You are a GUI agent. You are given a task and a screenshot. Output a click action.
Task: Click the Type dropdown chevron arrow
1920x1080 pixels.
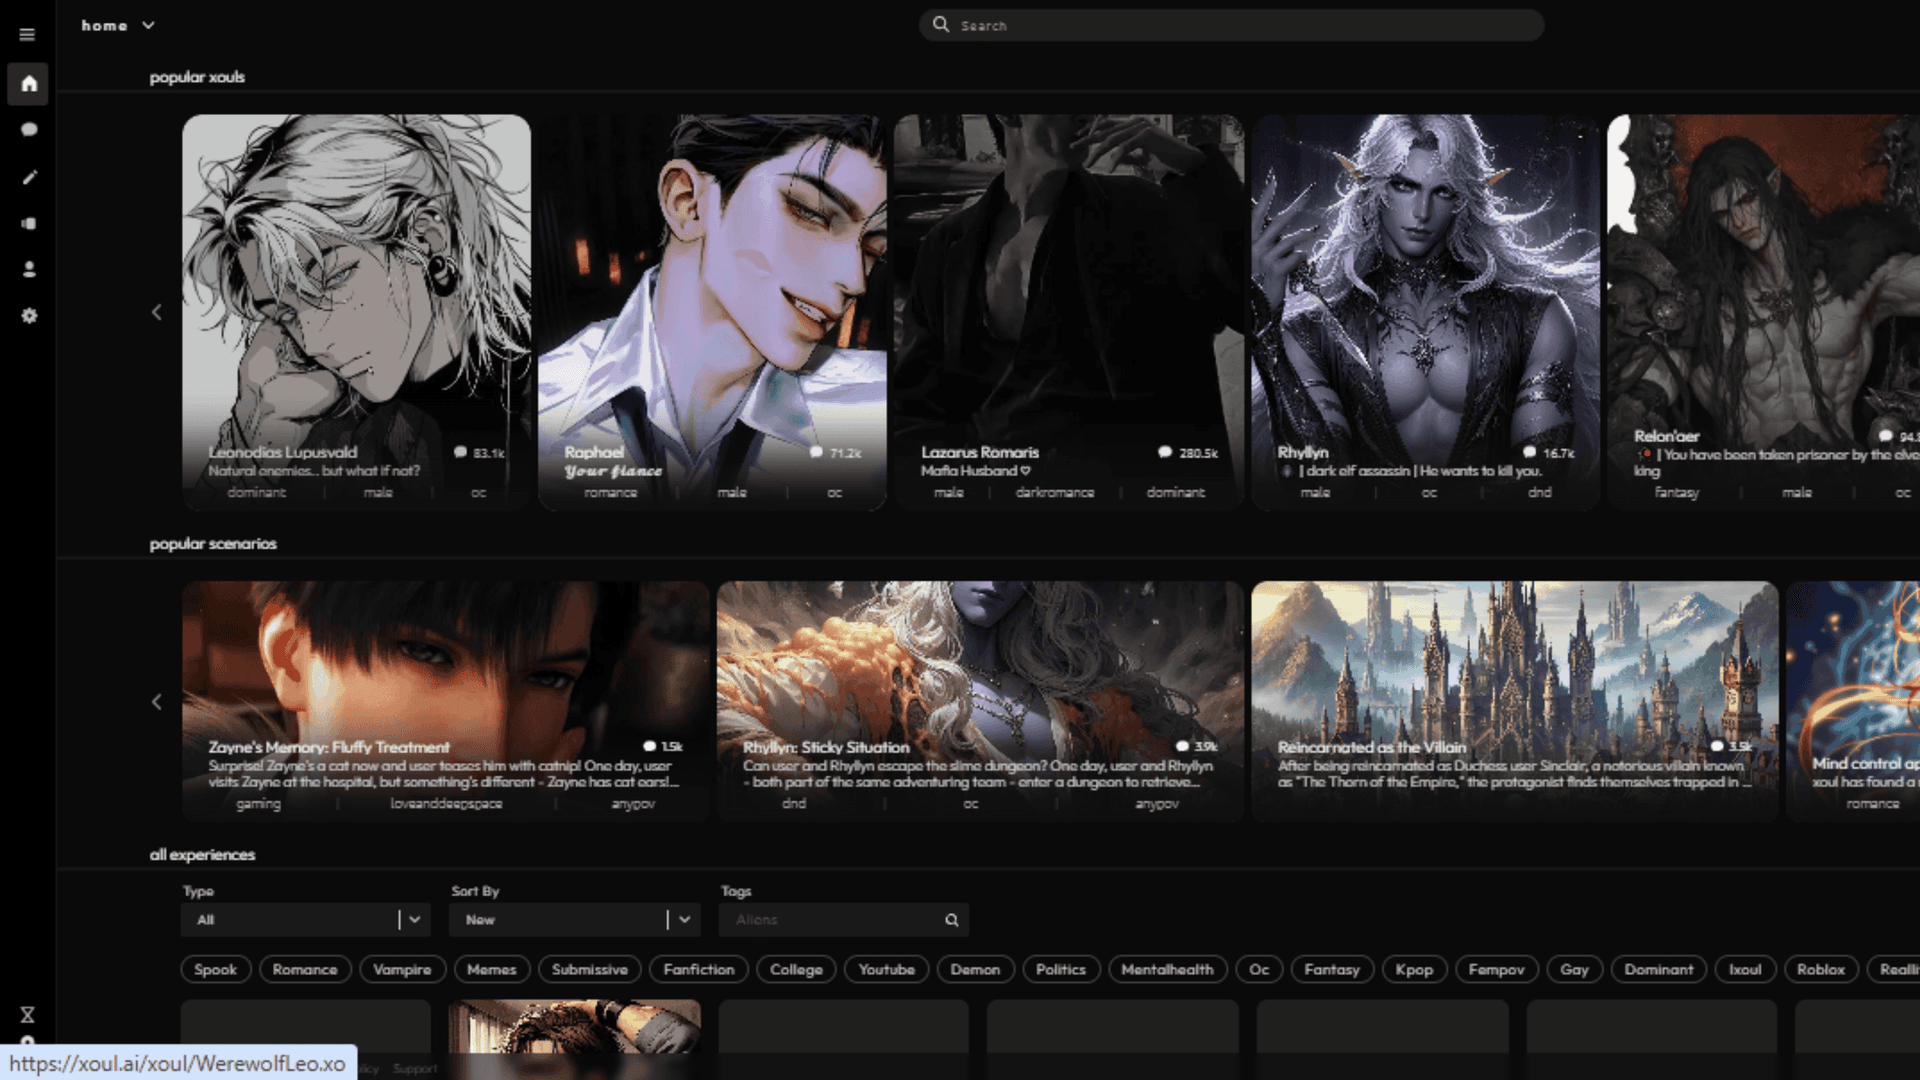click(415, 920)
